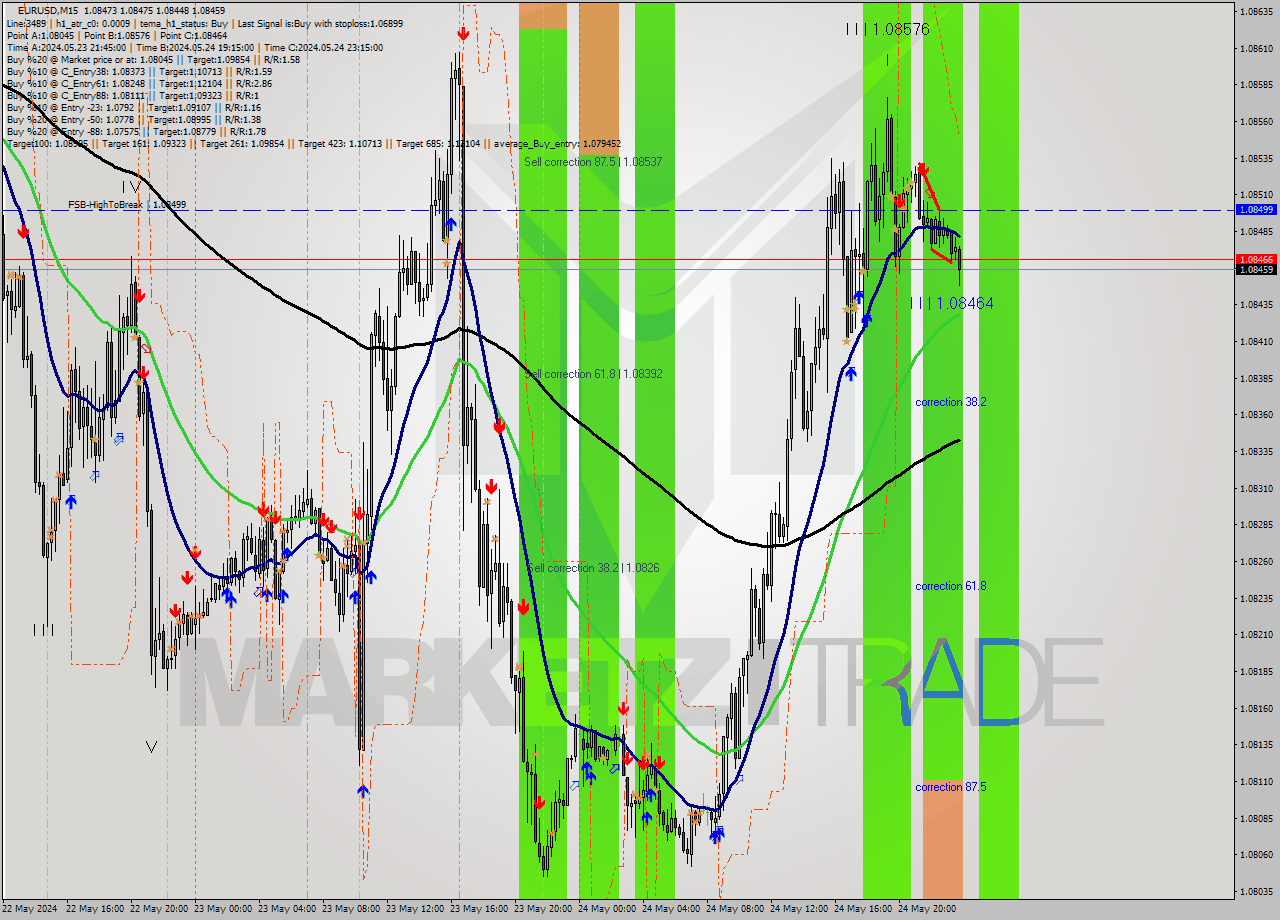The height and width of the screenshot is (920, 1280).
Task: Select the blue 'correction 61.8' label
Action: point(951,585)
